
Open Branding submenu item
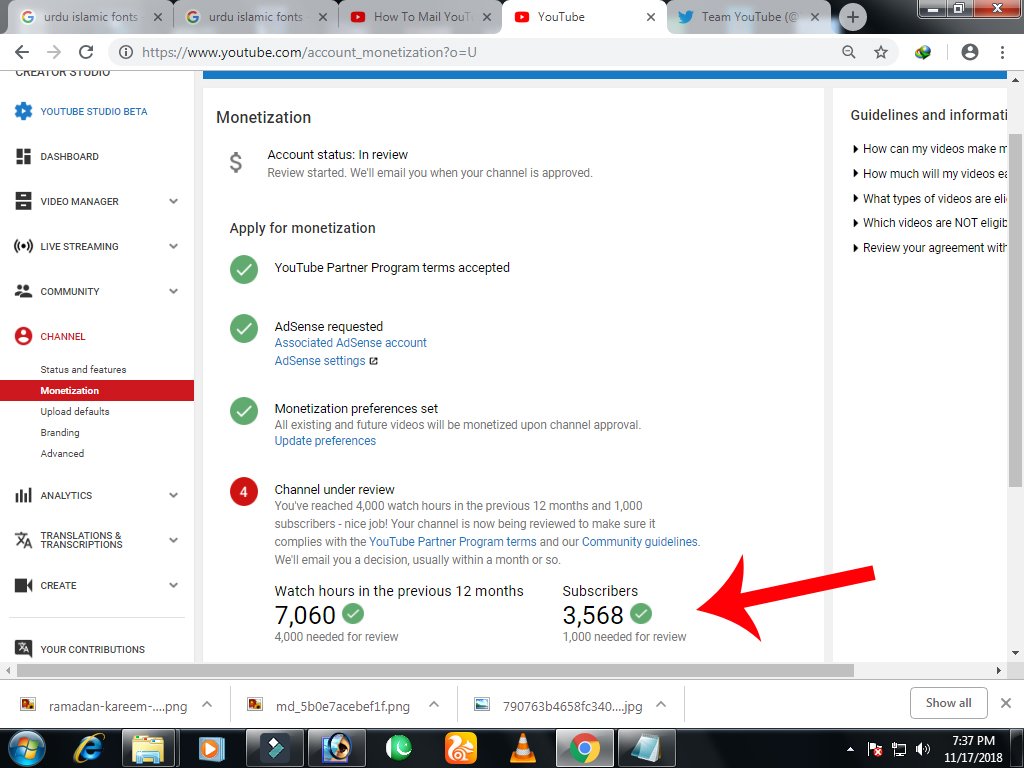(x=59, y=432)
